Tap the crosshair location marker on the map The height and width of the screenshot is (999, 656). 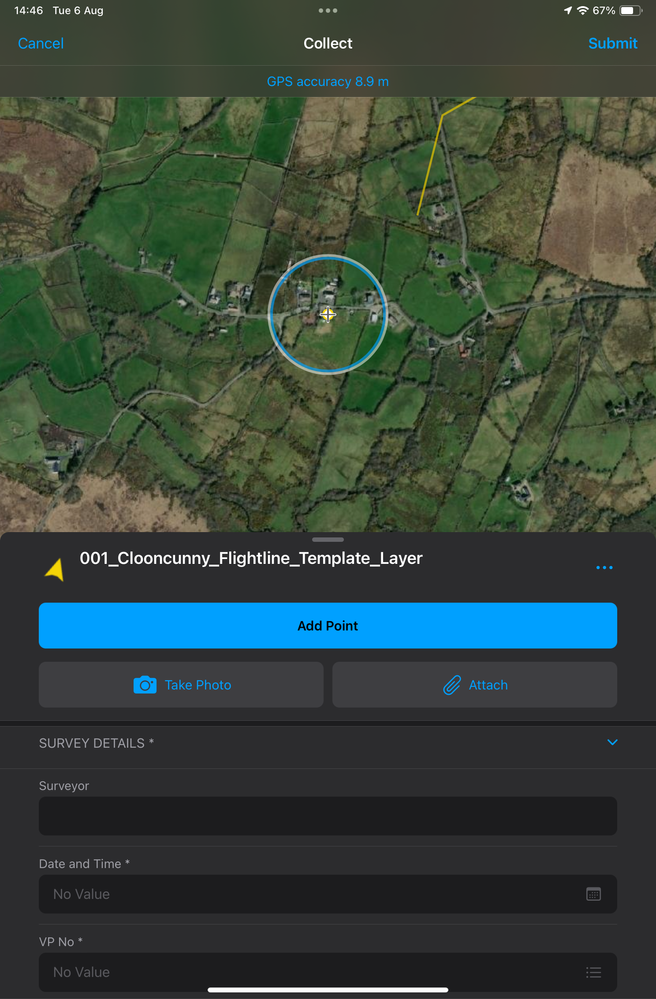327,314
